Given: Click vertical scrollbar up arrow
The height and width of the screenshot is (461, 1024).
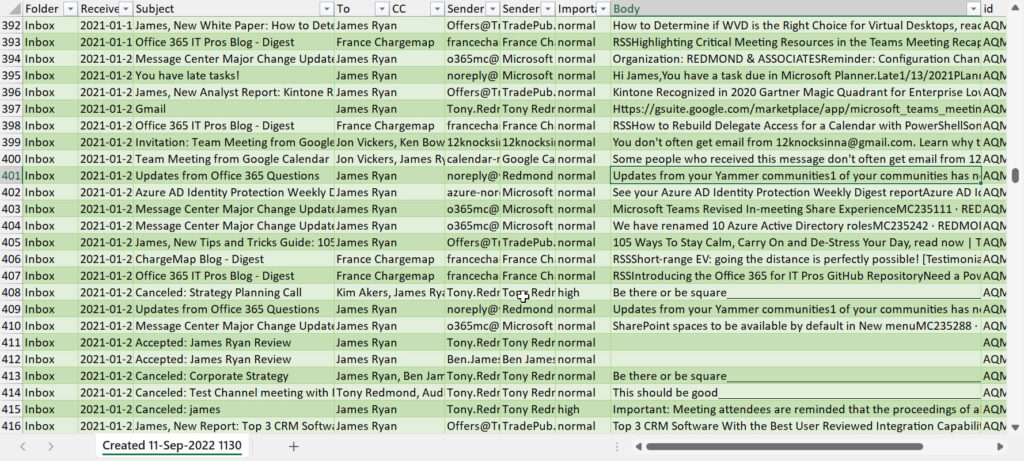Looking at the screenshot, I should 1016,7.
